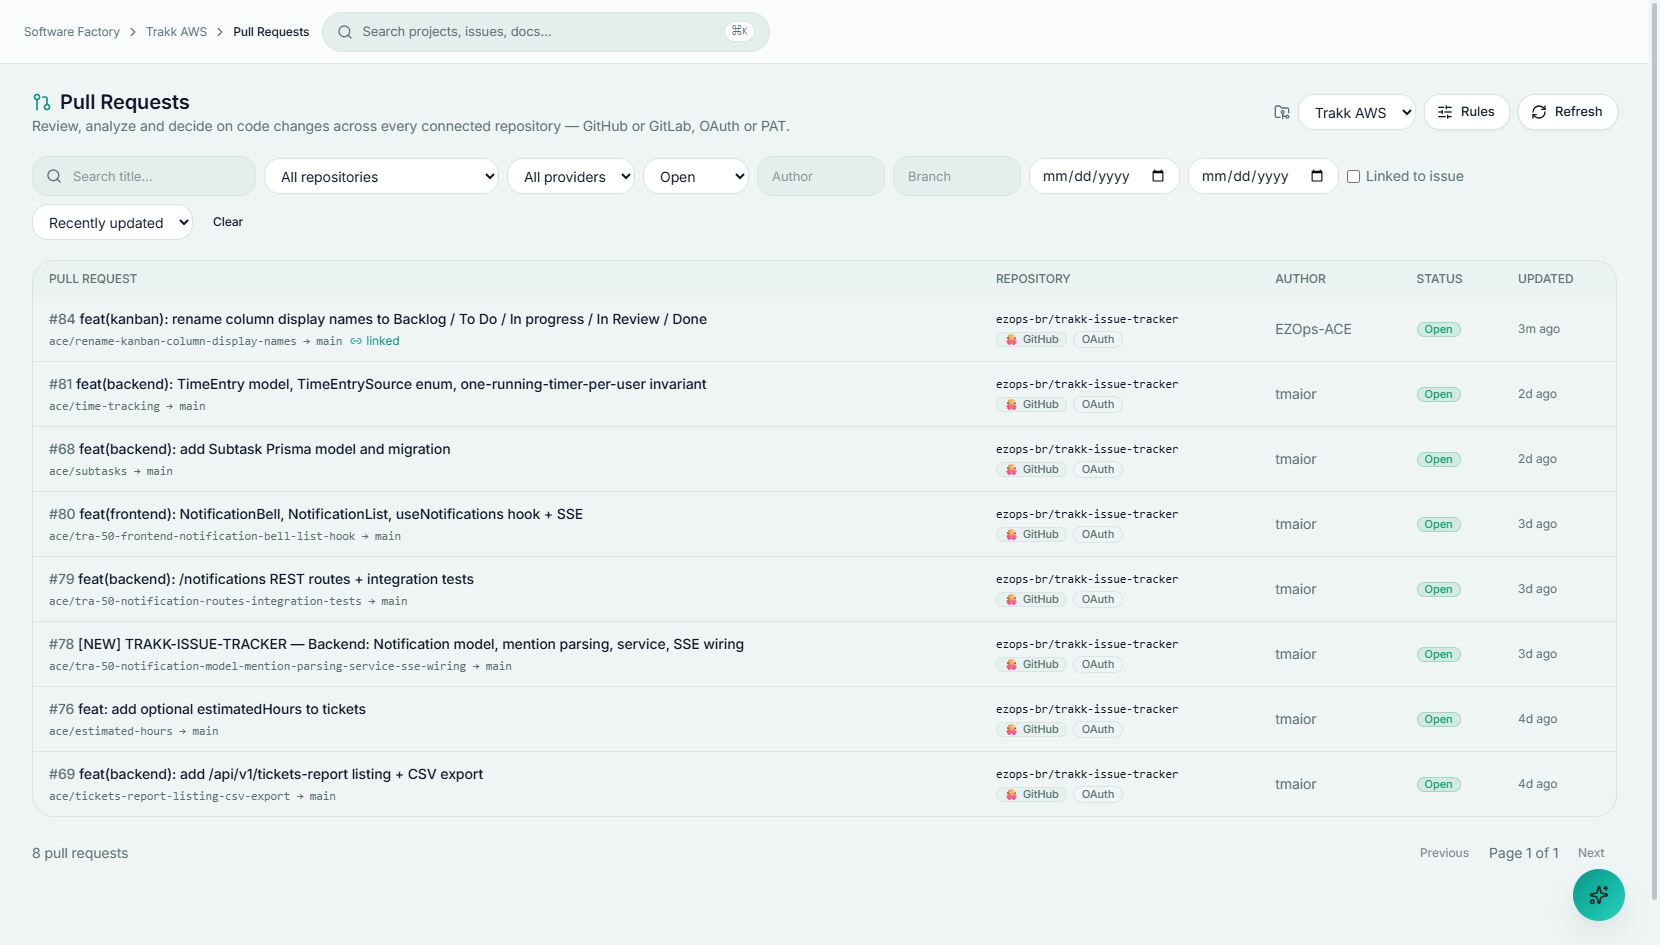Click the EZOps-ACE author name
Viewport: 1660px width, 945px height.
coord(1313,329)
